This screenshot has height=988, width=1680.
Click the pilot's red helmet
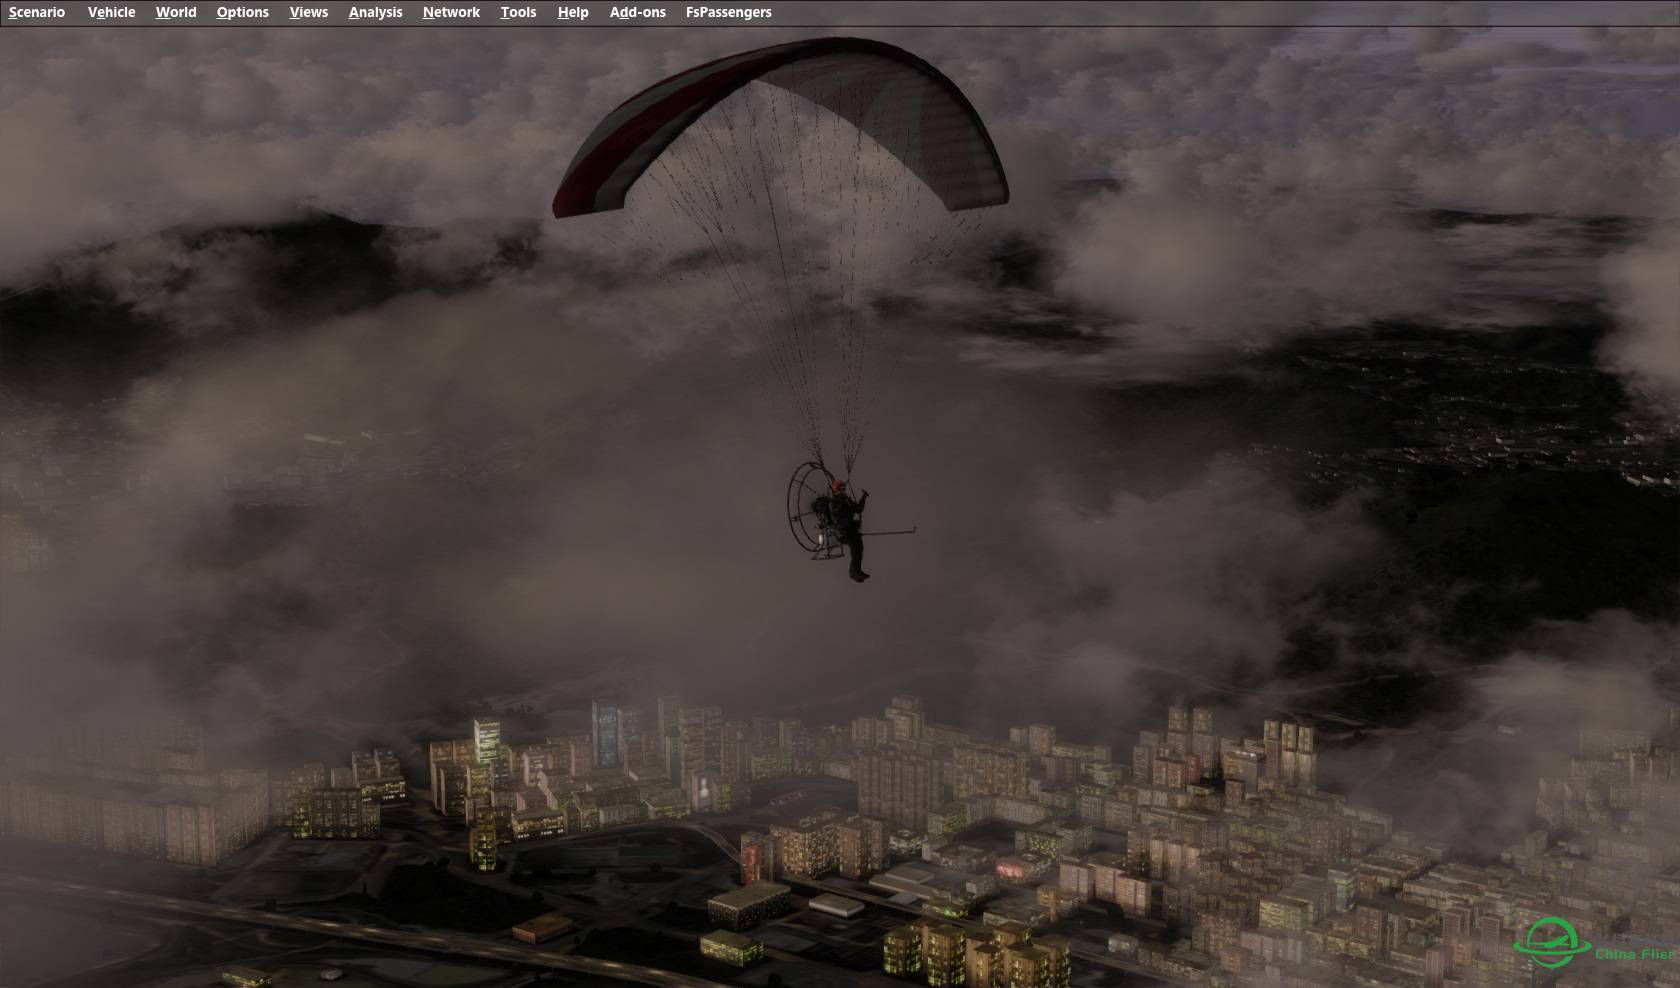point(837,486)
